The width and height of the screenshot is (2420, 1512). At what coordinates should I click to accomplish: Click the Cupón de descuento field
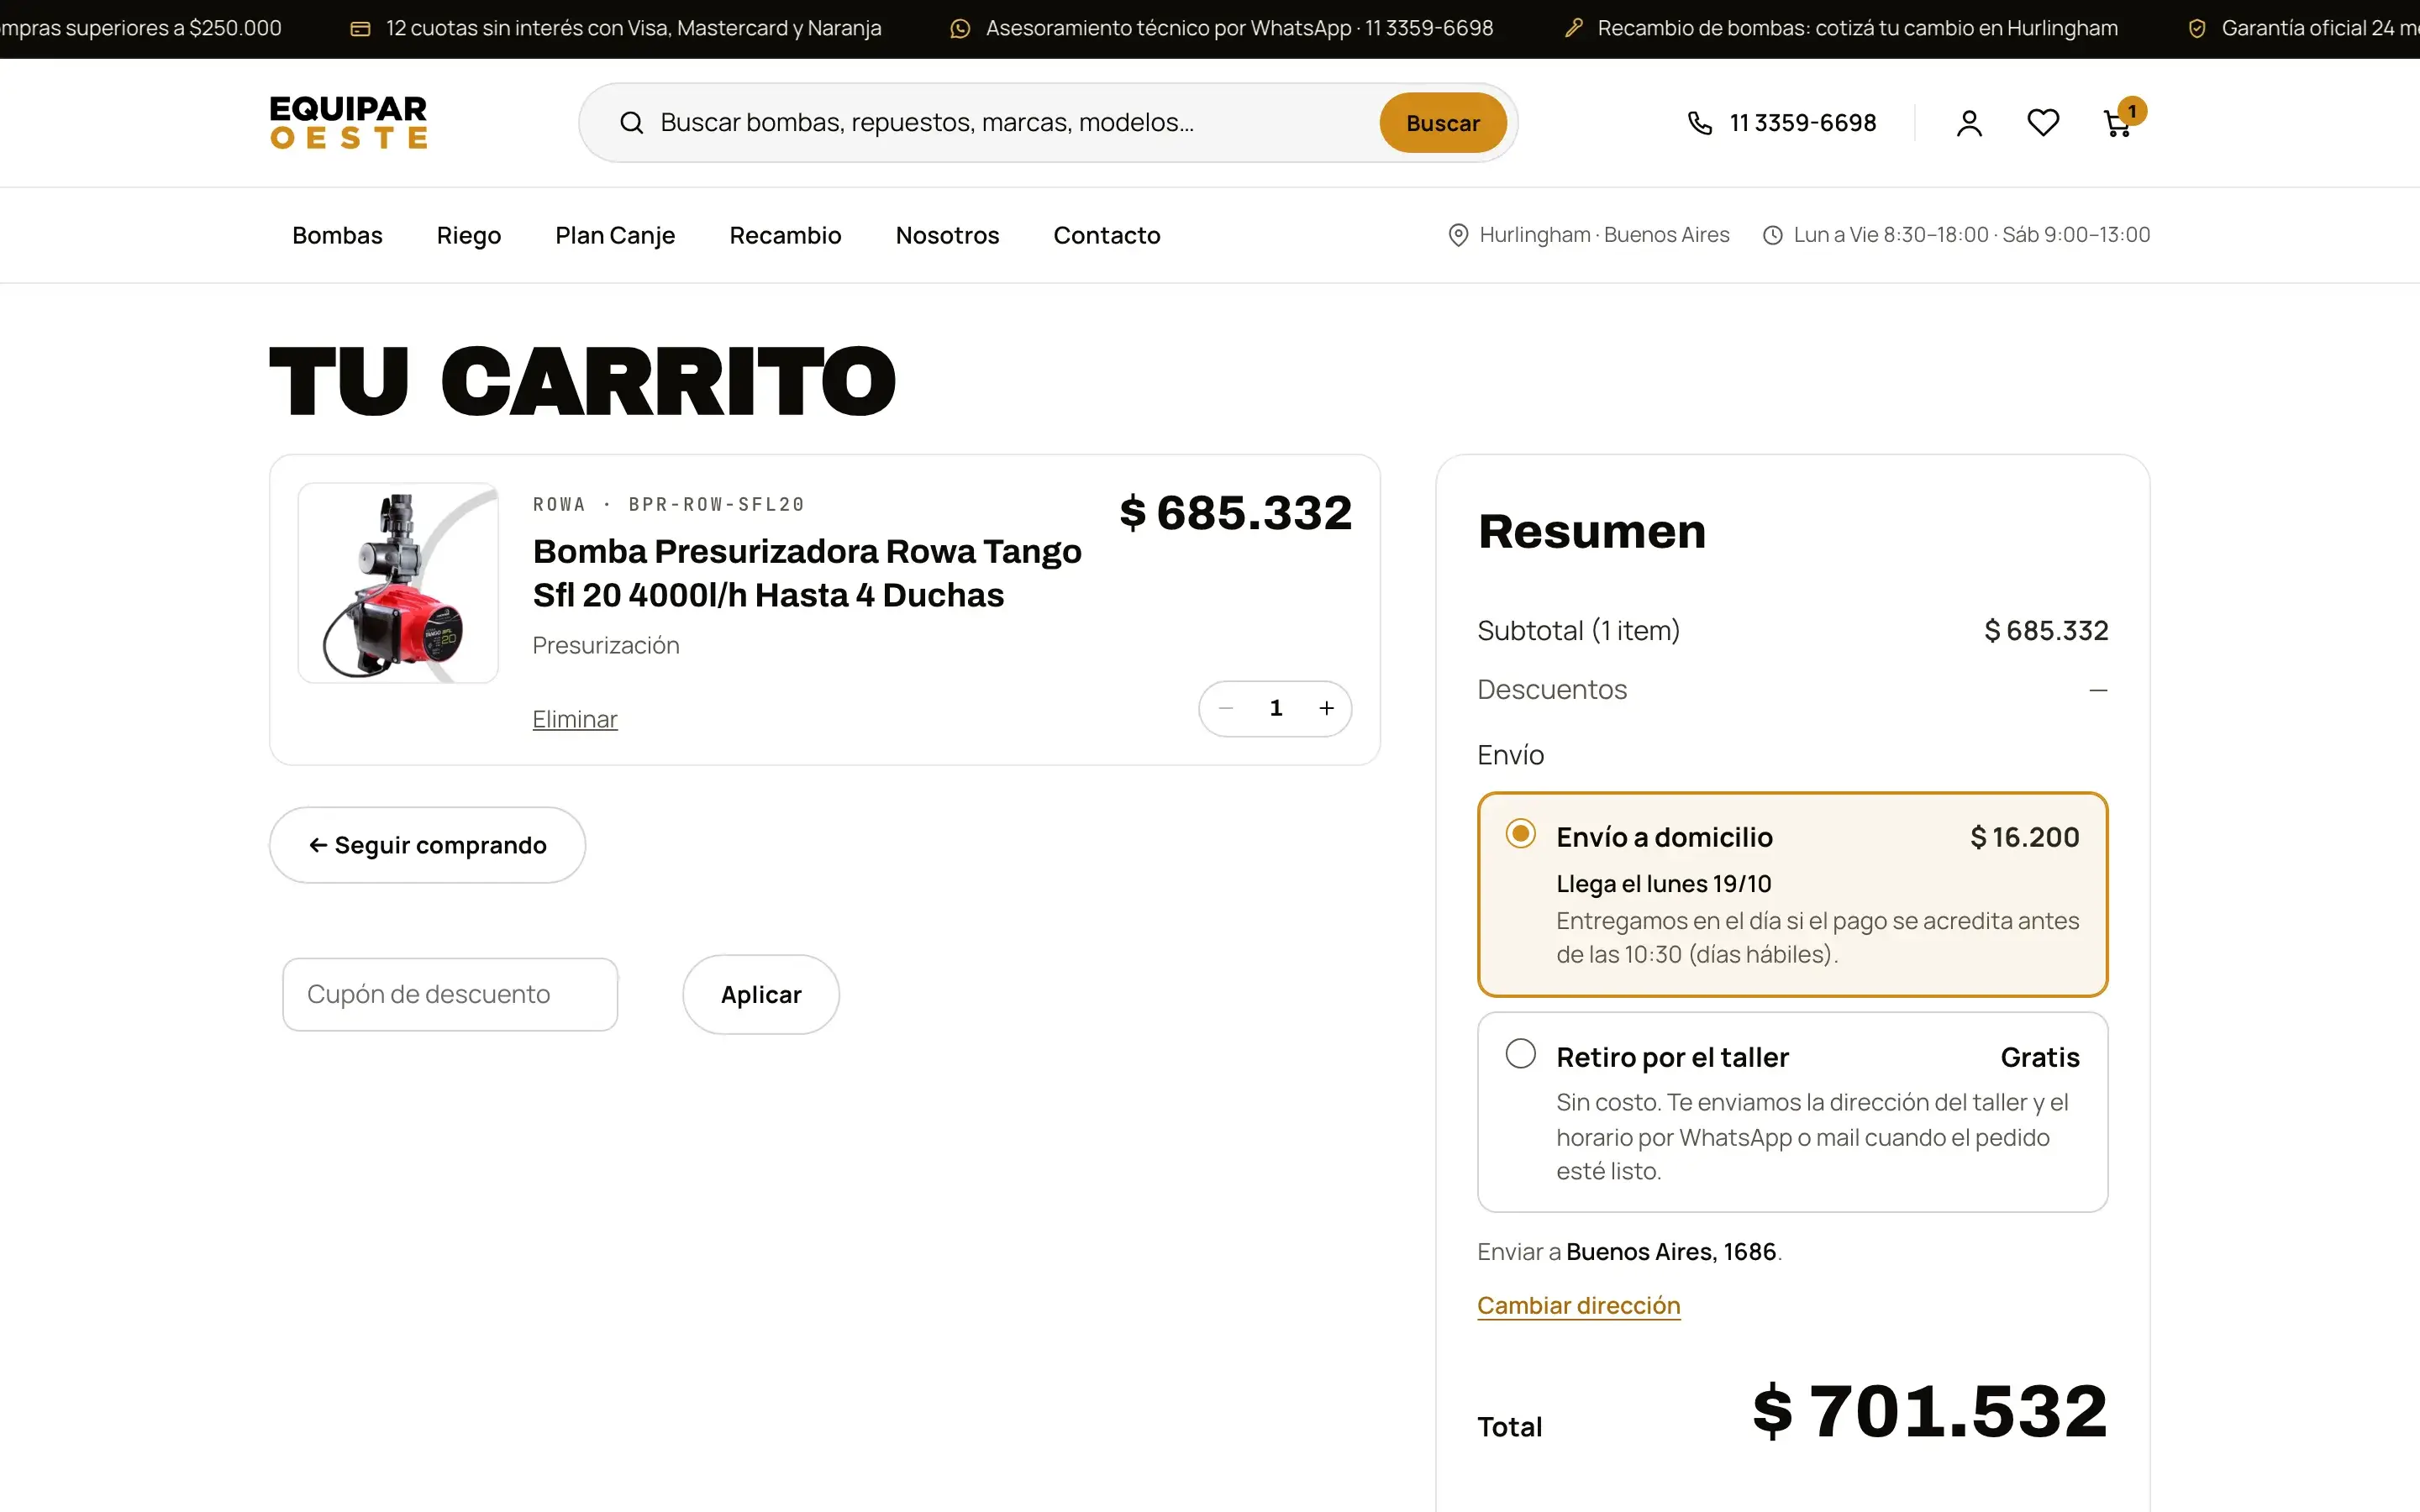pos(450,994)
